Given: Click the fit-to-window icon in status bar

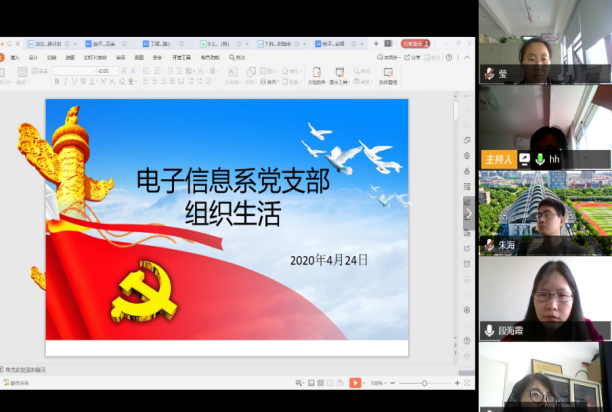Looking at the screenshot, I should point(466,383).
